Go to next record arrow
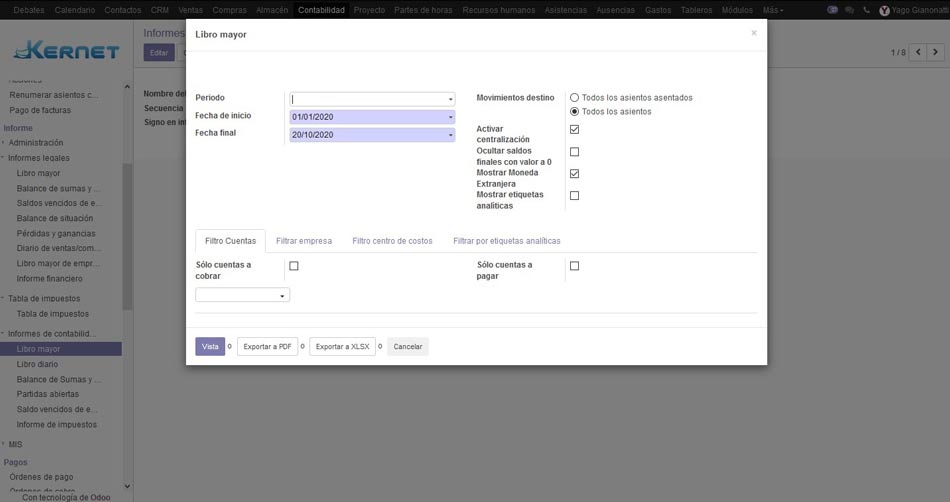 (x=938, y=52)
